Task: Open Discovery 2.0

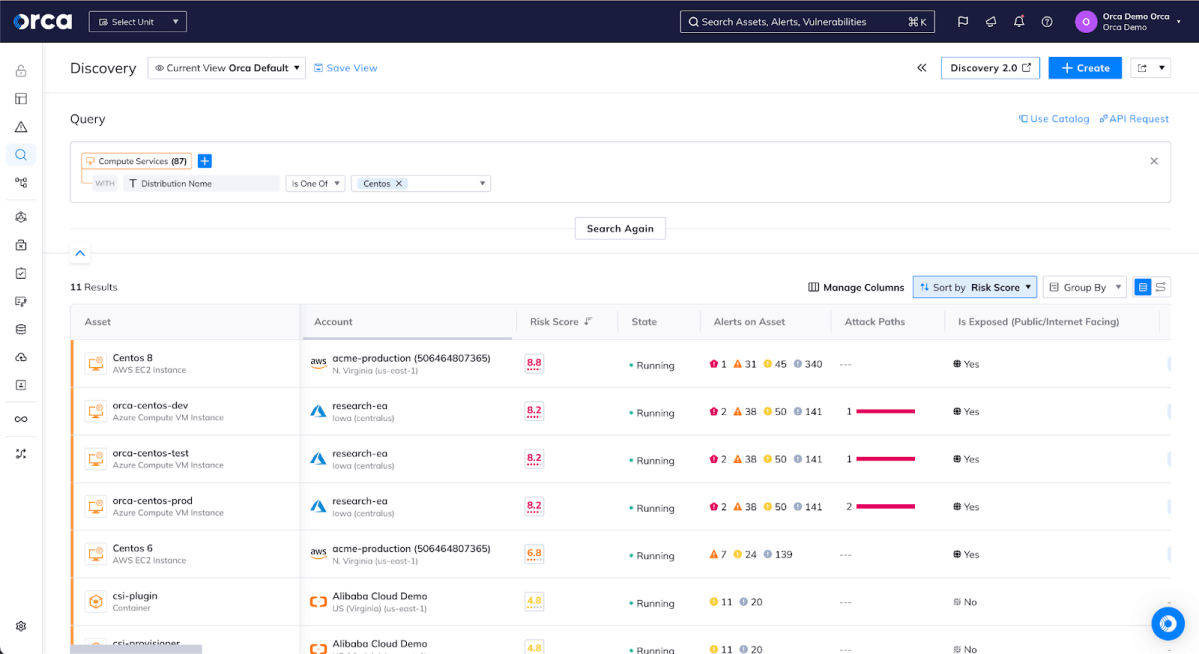Action: (990, 68)
